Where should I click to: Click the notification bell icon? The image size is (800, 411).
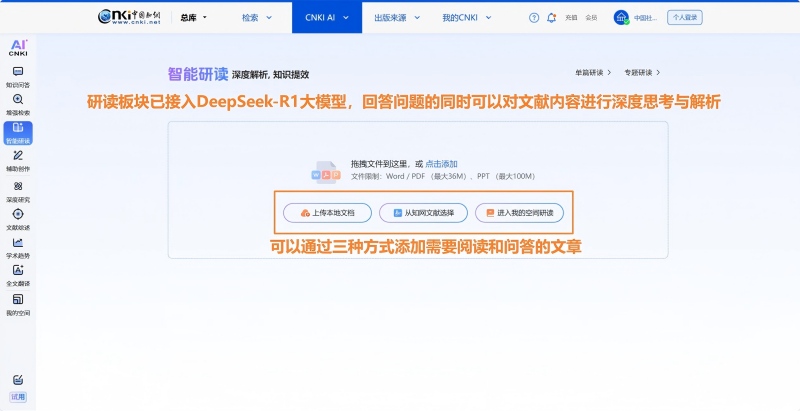point(552,17)
